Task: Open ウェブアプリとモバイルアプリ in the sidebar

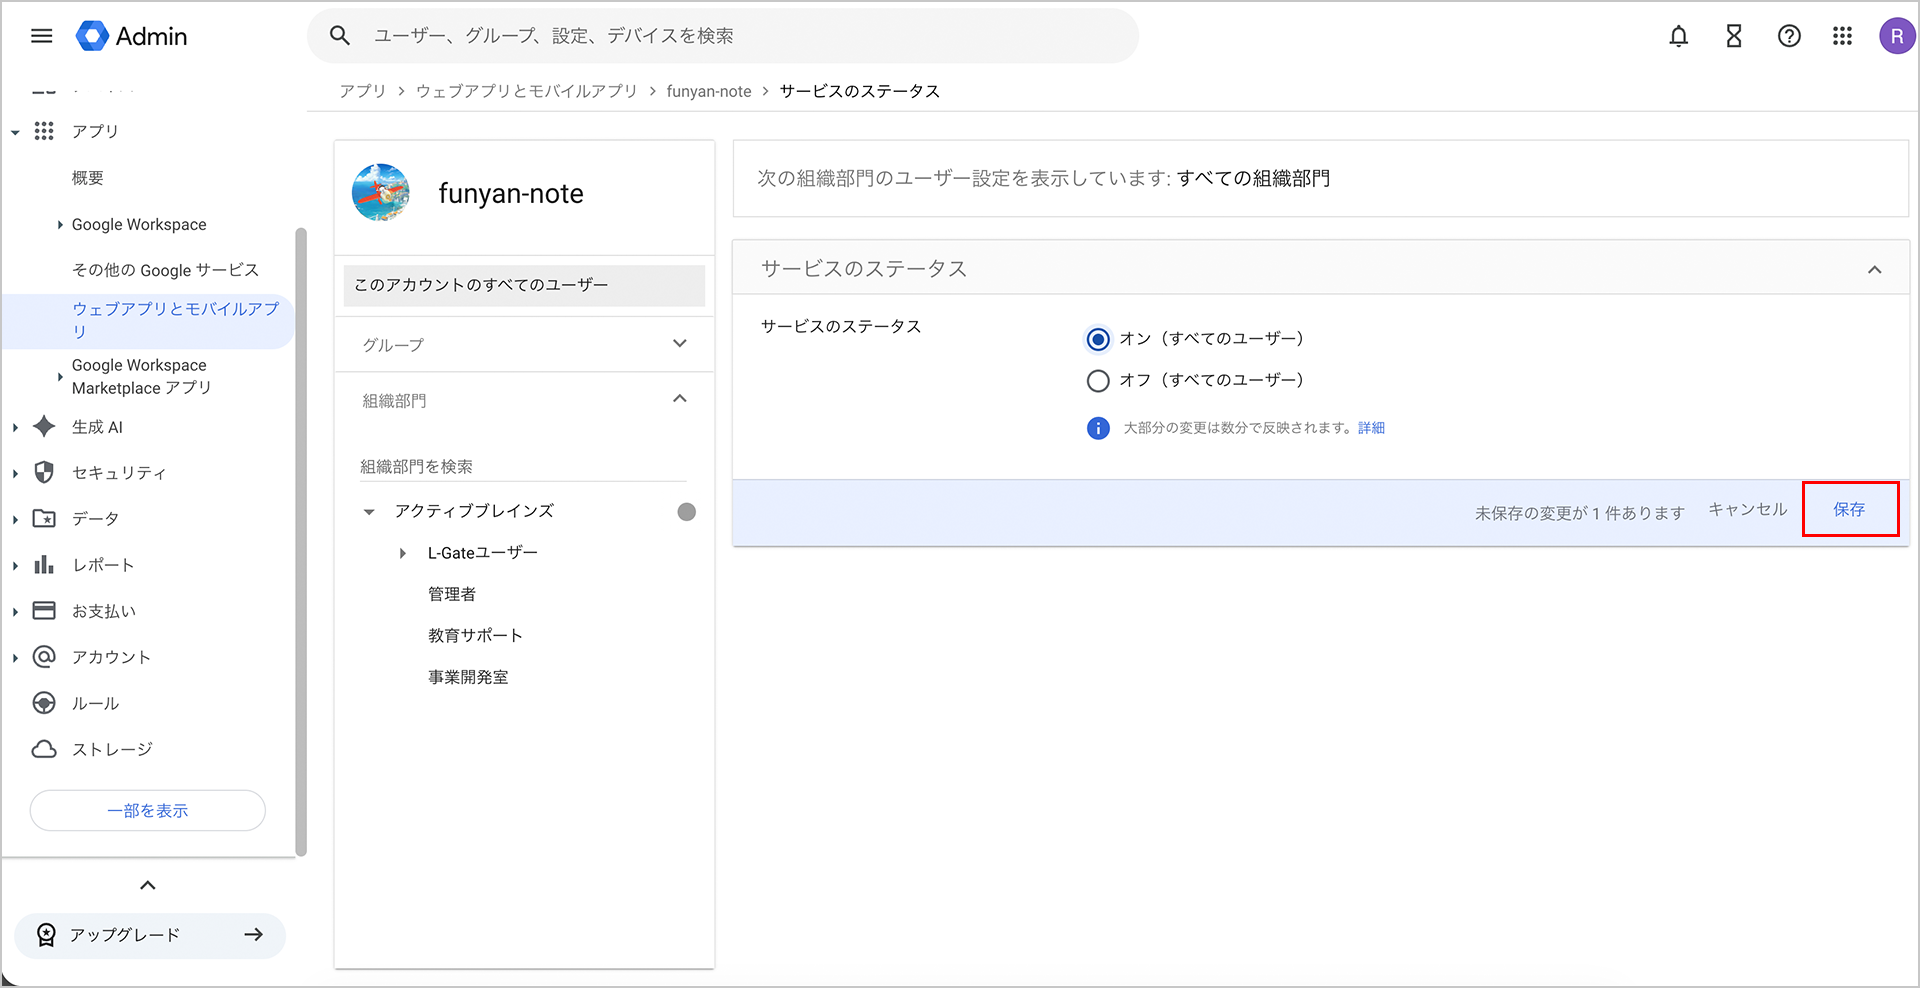Action: (175, 319)
